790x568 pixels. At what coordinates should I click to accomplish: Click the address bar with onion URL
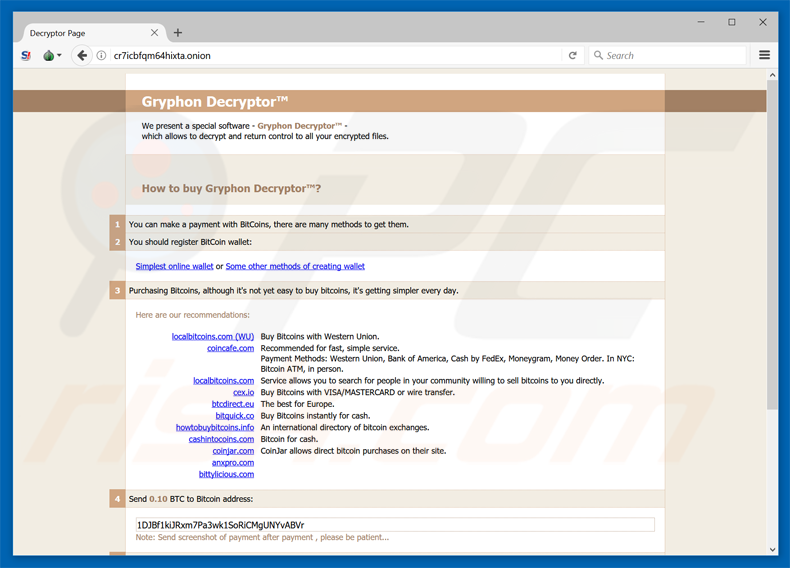335,55
